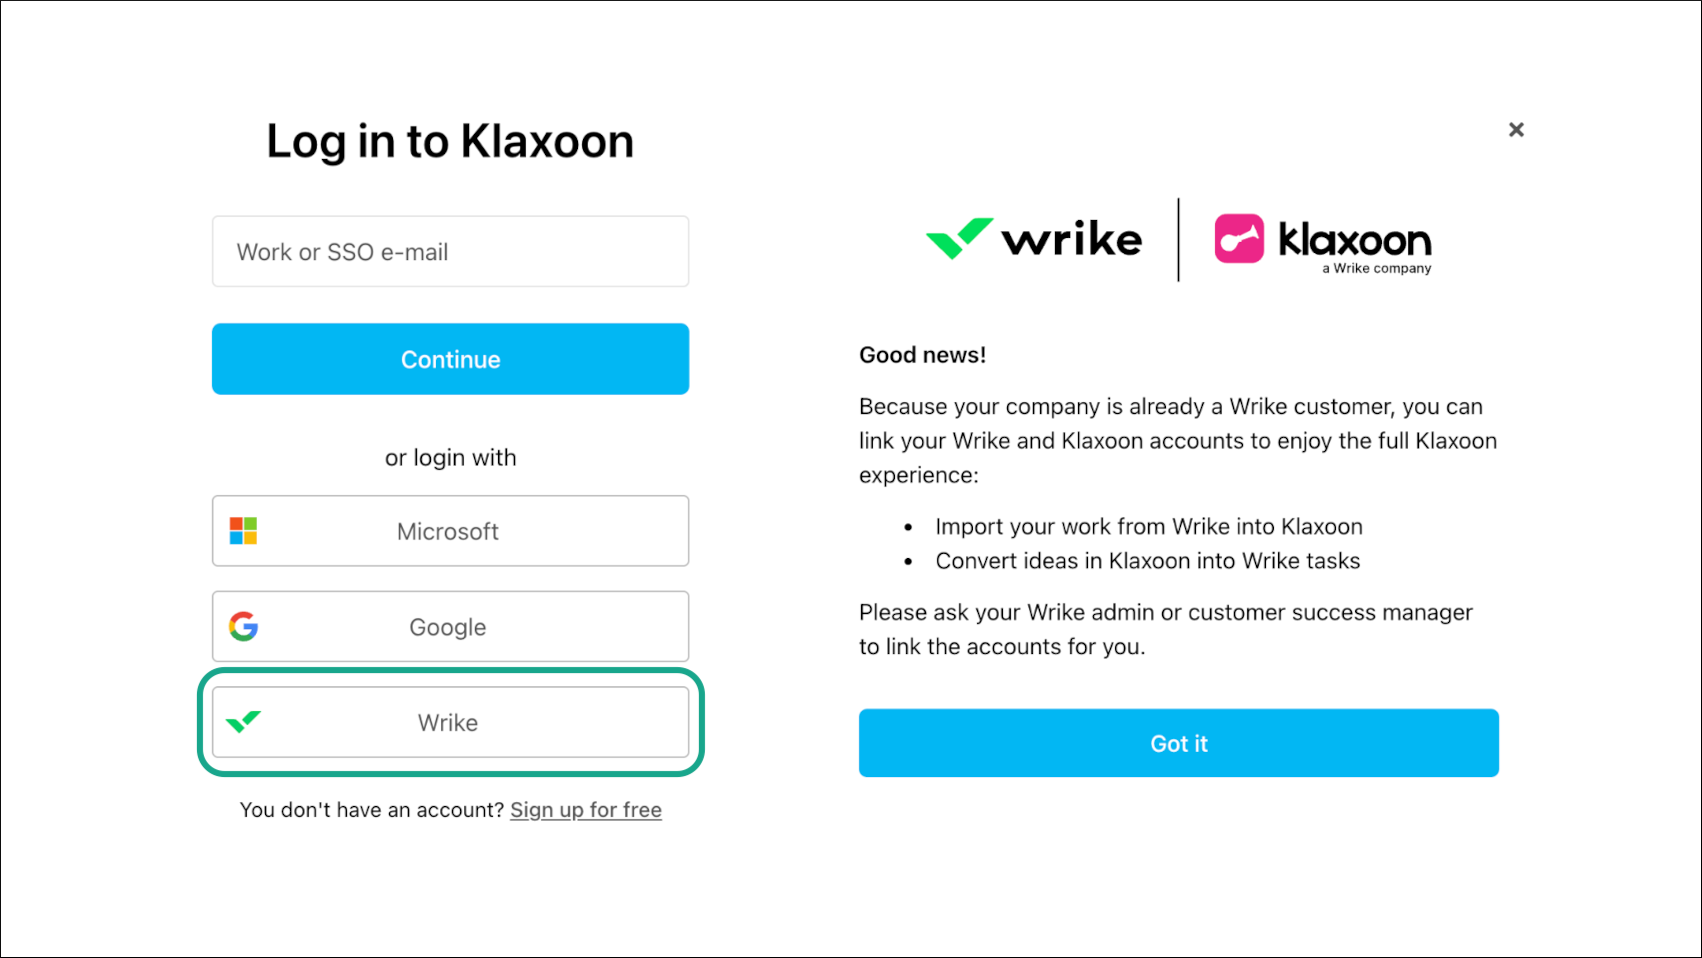The image size is (1702, 958).
Task: Open the Sign up for free link
Action: (586, 810)
